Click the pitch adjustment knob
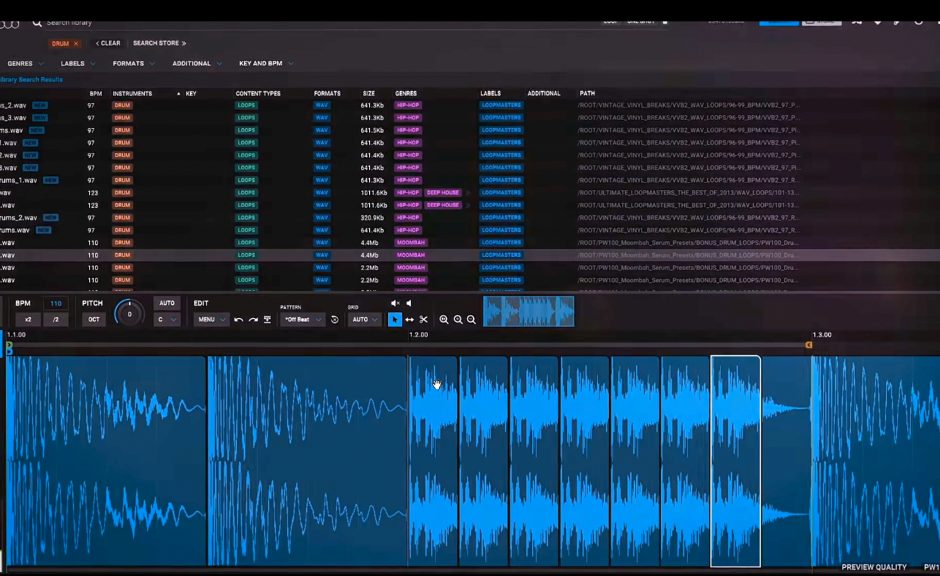The width and height of the screenshot is (940, 576). coord(129,313)
